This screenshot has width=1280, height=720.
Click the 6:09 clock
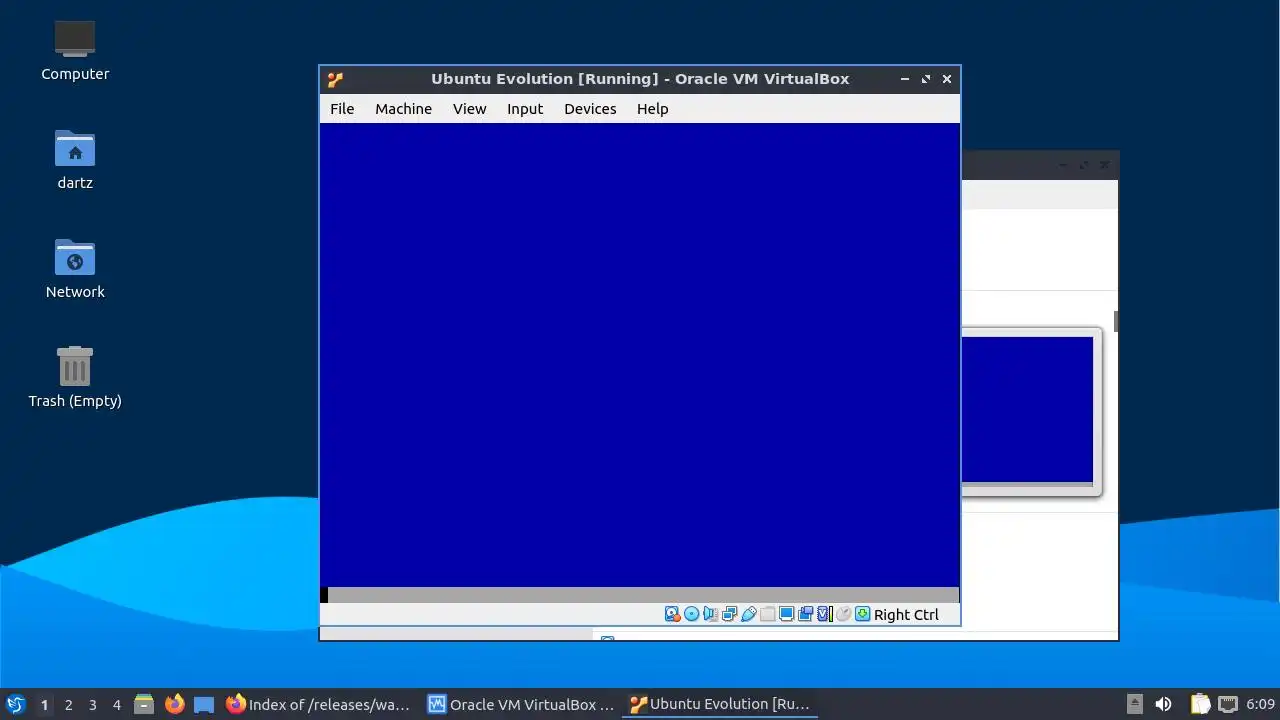point(1260,704)
